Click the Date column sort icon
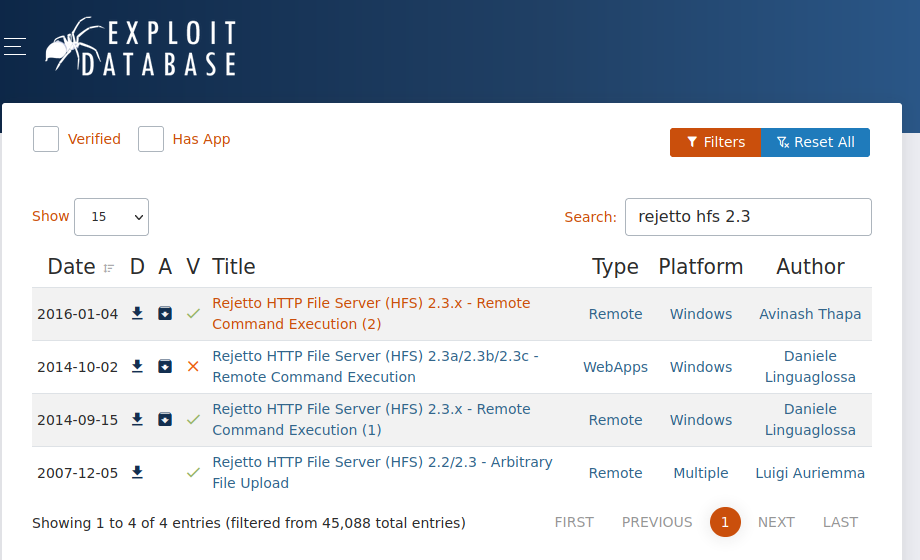 point(109,268)
